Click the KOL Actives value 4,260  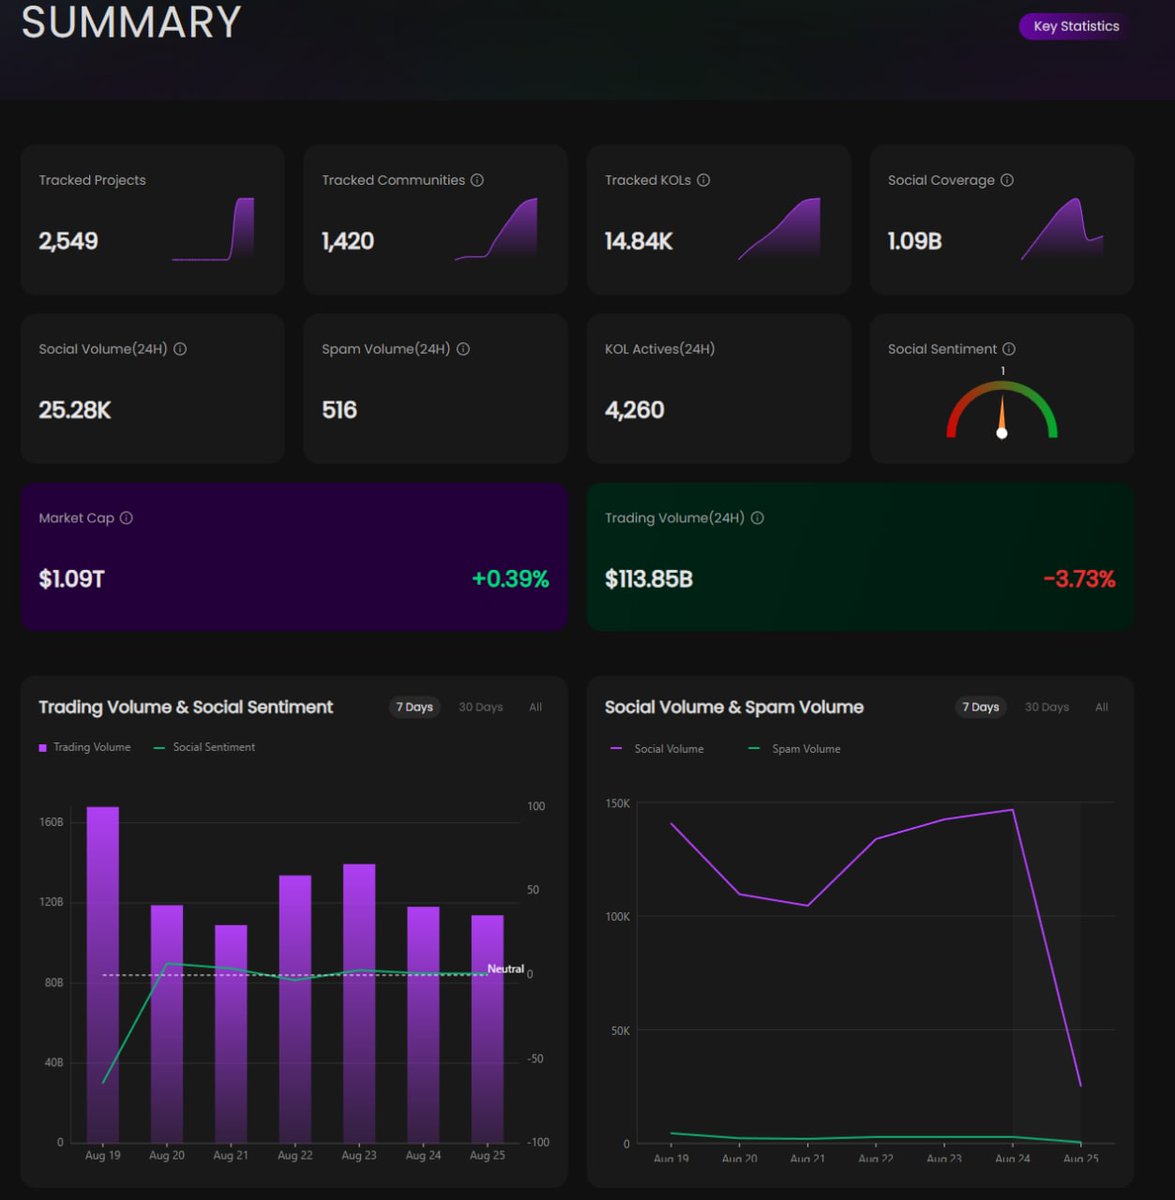coord(634,410)
